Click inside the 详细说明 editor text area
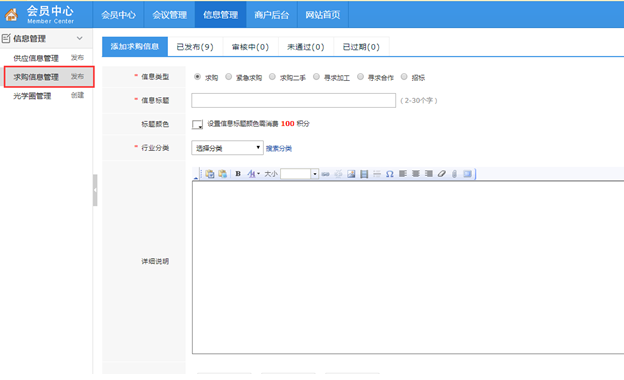Image resolution: width=624 pixels, height=380 pixels. [x=408, y=267]
